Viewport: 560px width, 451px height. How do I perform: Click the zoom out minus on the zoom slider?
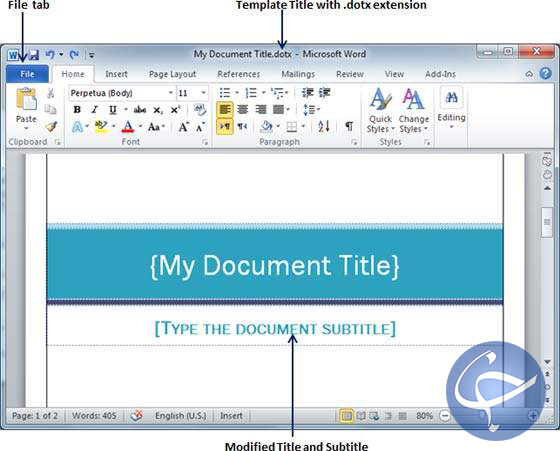(x=445, y=416)
